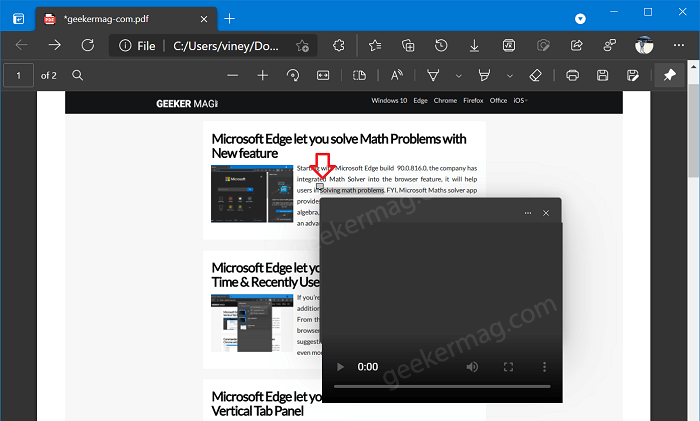Expand the Highlight color dropdown
Viewport: 700px width, 421px height.
[x=510, y=76]
